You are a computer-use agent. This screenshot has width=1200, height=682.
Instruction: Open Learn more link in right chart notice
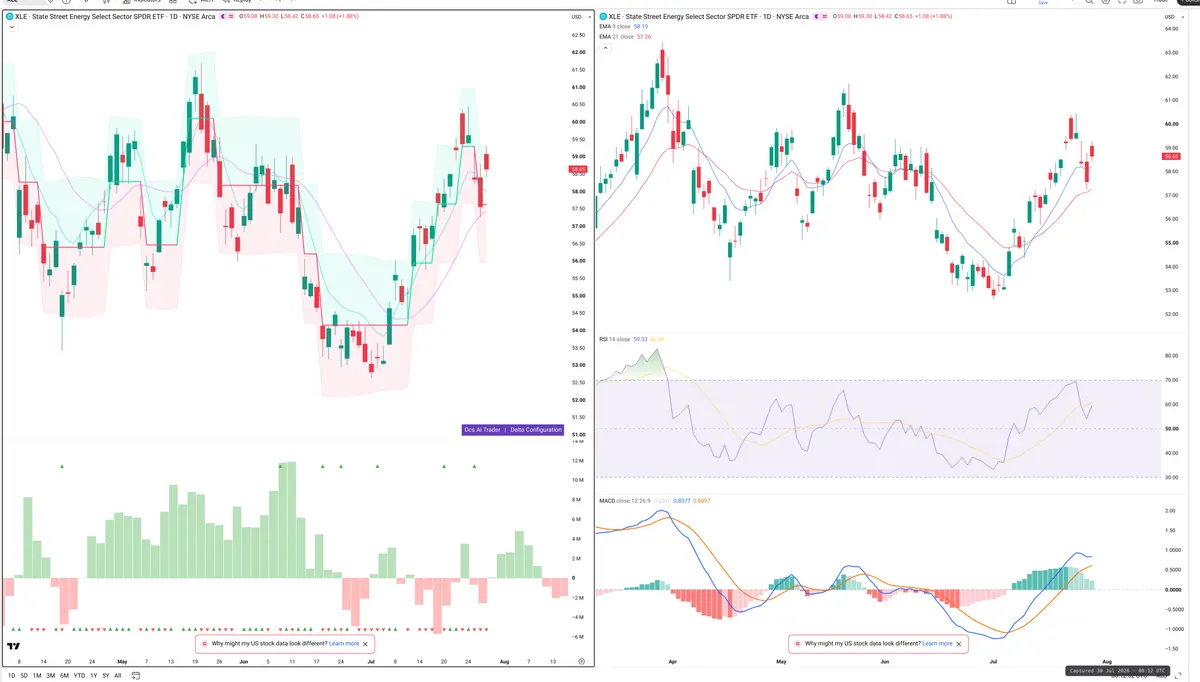point(937,644)
